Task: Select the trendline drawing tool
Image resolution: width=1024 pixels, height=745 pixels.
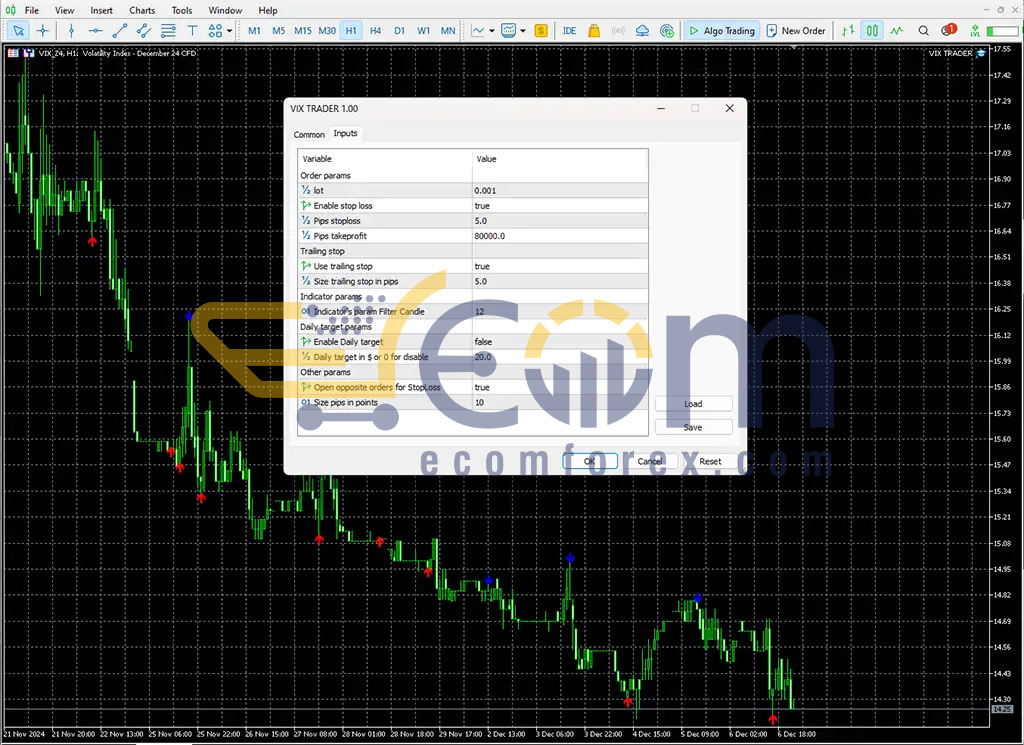Action: pos(120,31)
